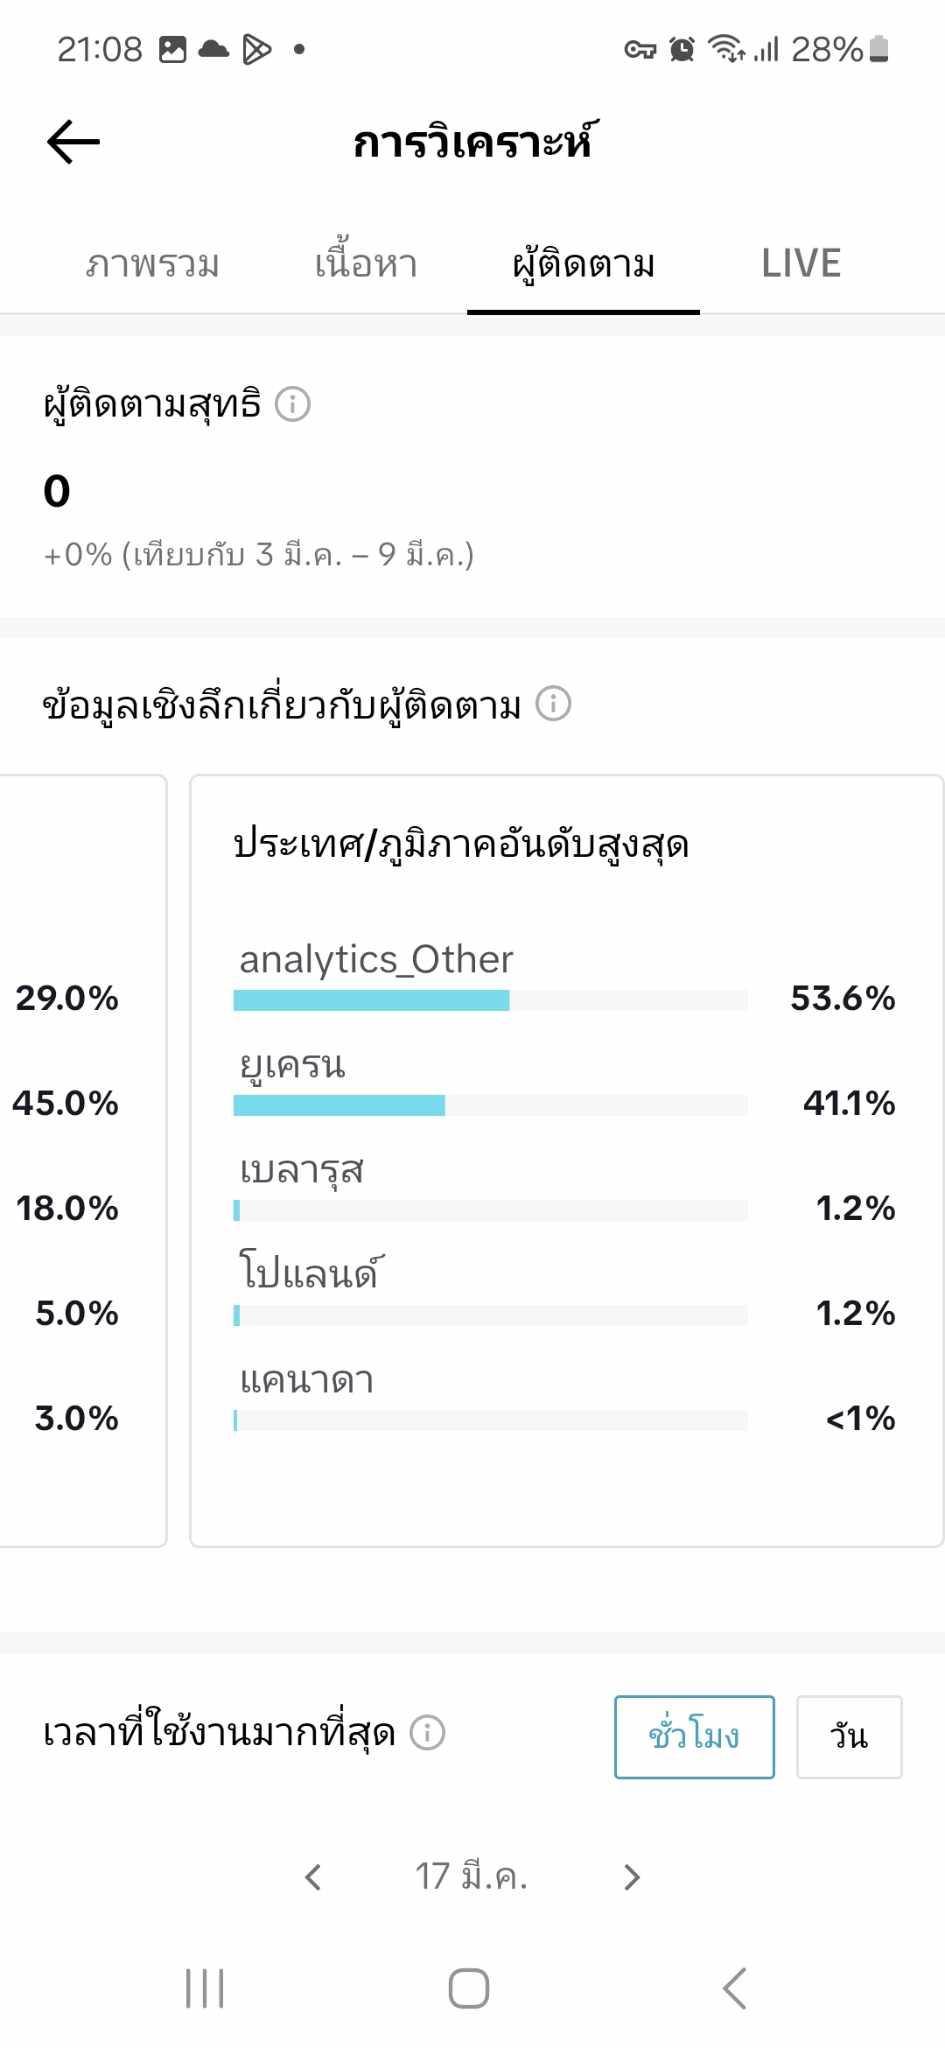
Task: Tap the ยูเครน percentage bar
Action: click(490, 1105)
